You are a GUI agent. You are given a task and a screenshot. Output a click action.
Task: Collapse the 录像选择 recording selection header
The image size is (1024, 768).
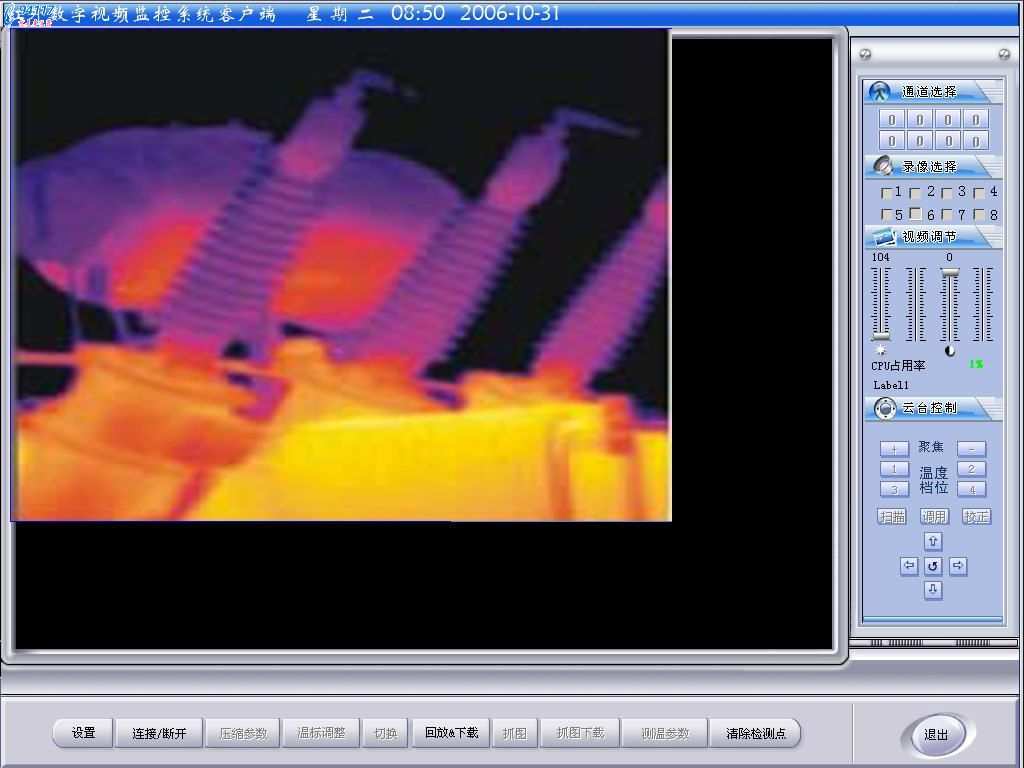pos(930,167)
